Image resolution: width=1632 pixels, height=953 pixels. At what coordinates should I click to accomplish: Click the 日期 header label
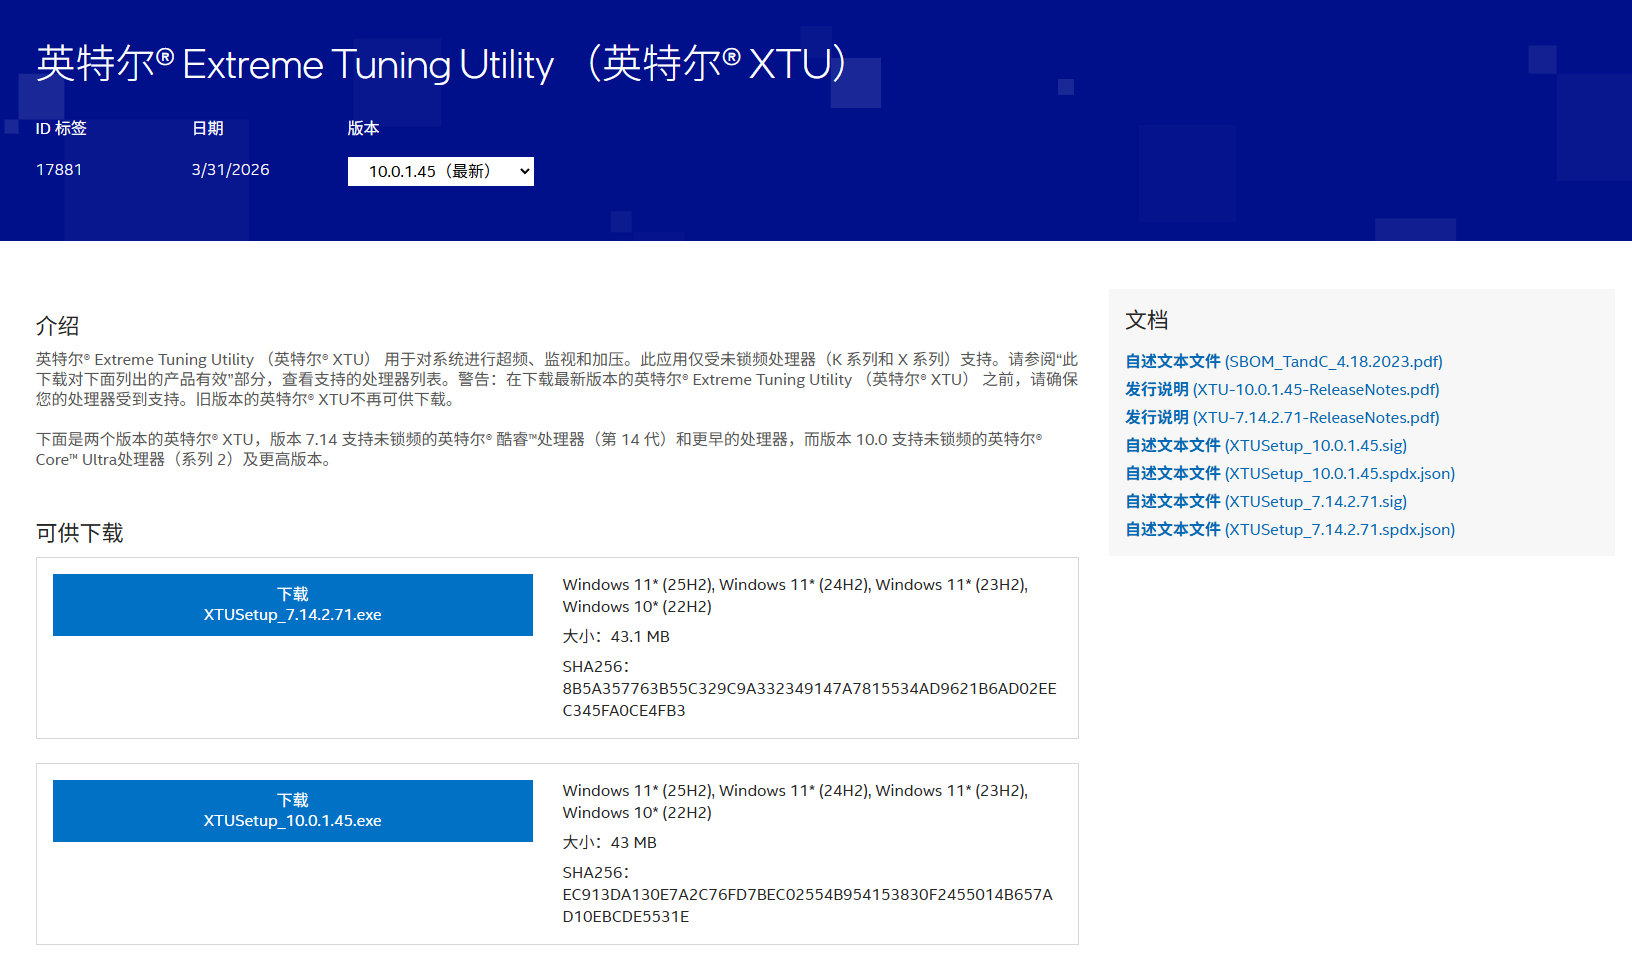coord(208,128)
